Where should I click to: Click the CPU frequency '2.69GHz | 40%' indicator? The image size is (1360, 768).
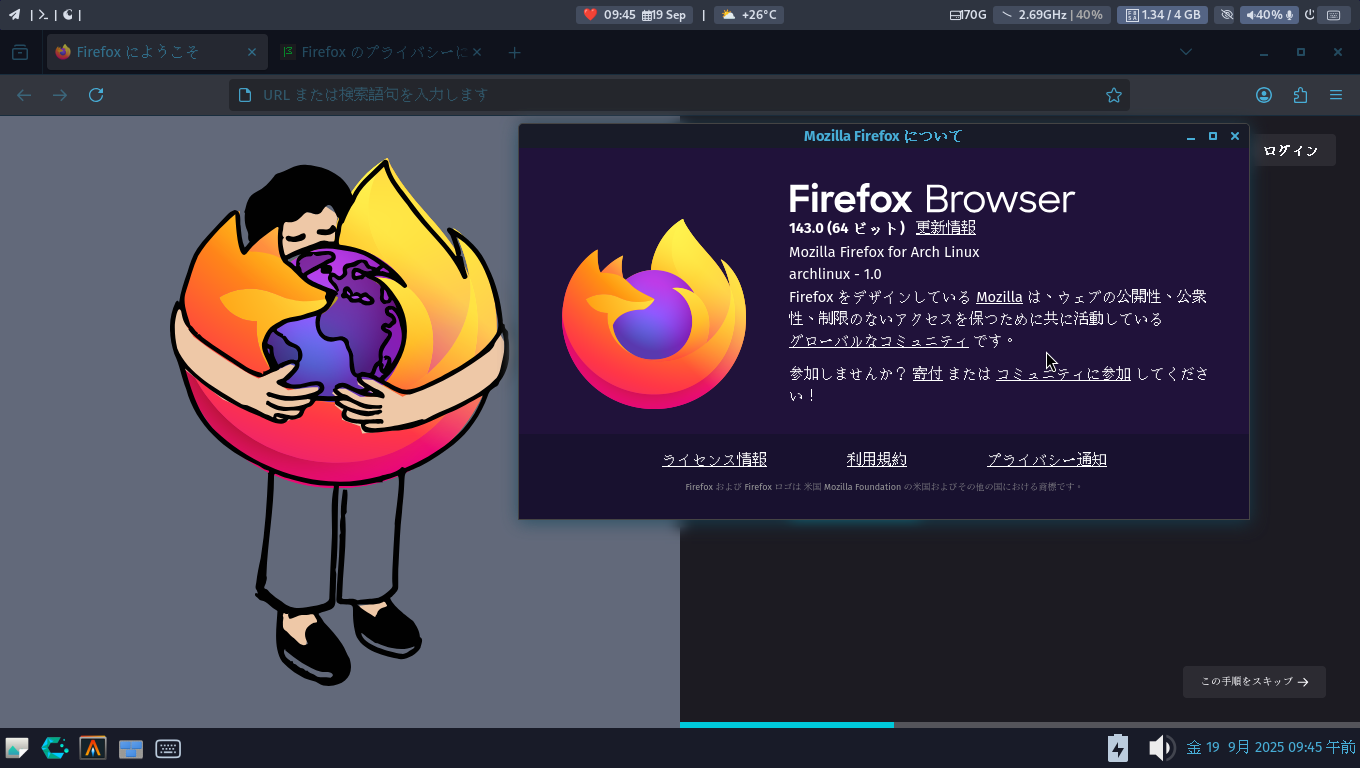click(1051, 15)
